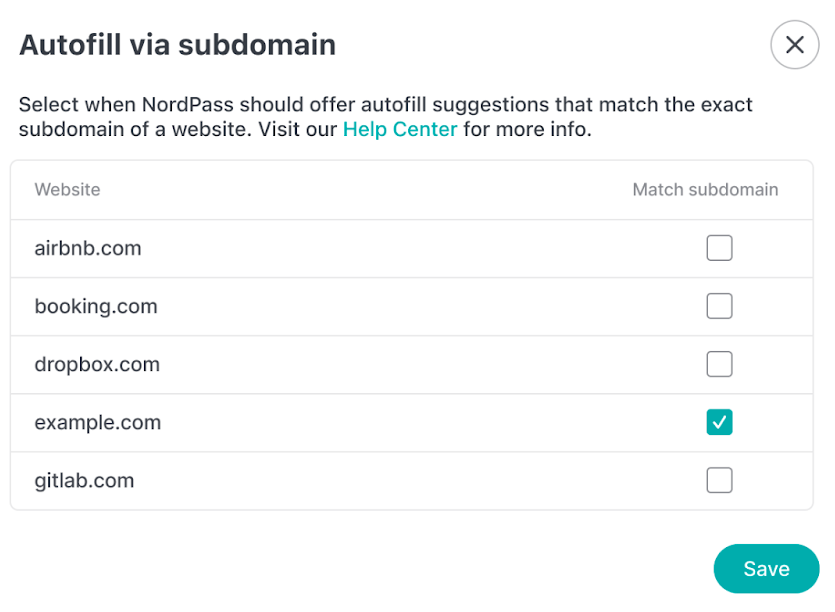Viewport: 835px width, 612px height.
Task: Select the gitlab.com website row
Action: (84, 480)
